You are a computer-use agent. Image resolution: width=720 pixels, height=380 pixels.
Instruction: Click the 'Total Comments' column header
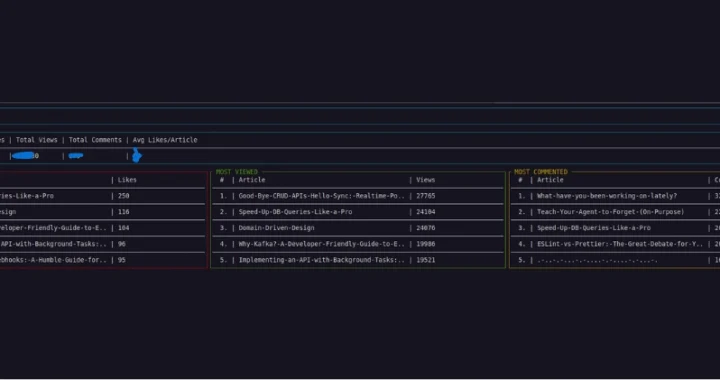pos(95,140)
